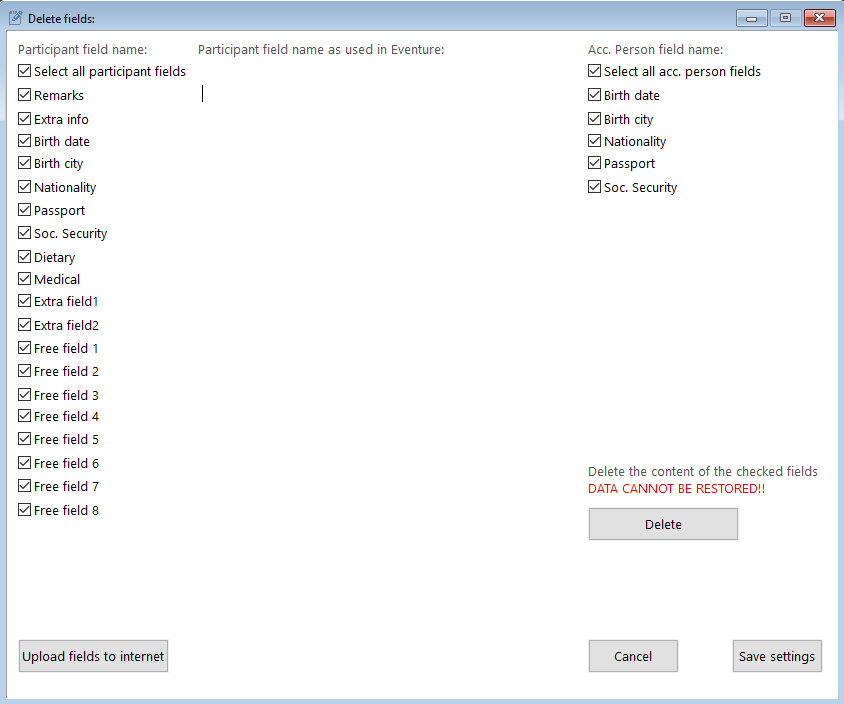Uncheck Select all participant fields checkbox
Image resolution: width=844 pixels, height=704 pixels.
pyautogui.click(x=25, y=72)
